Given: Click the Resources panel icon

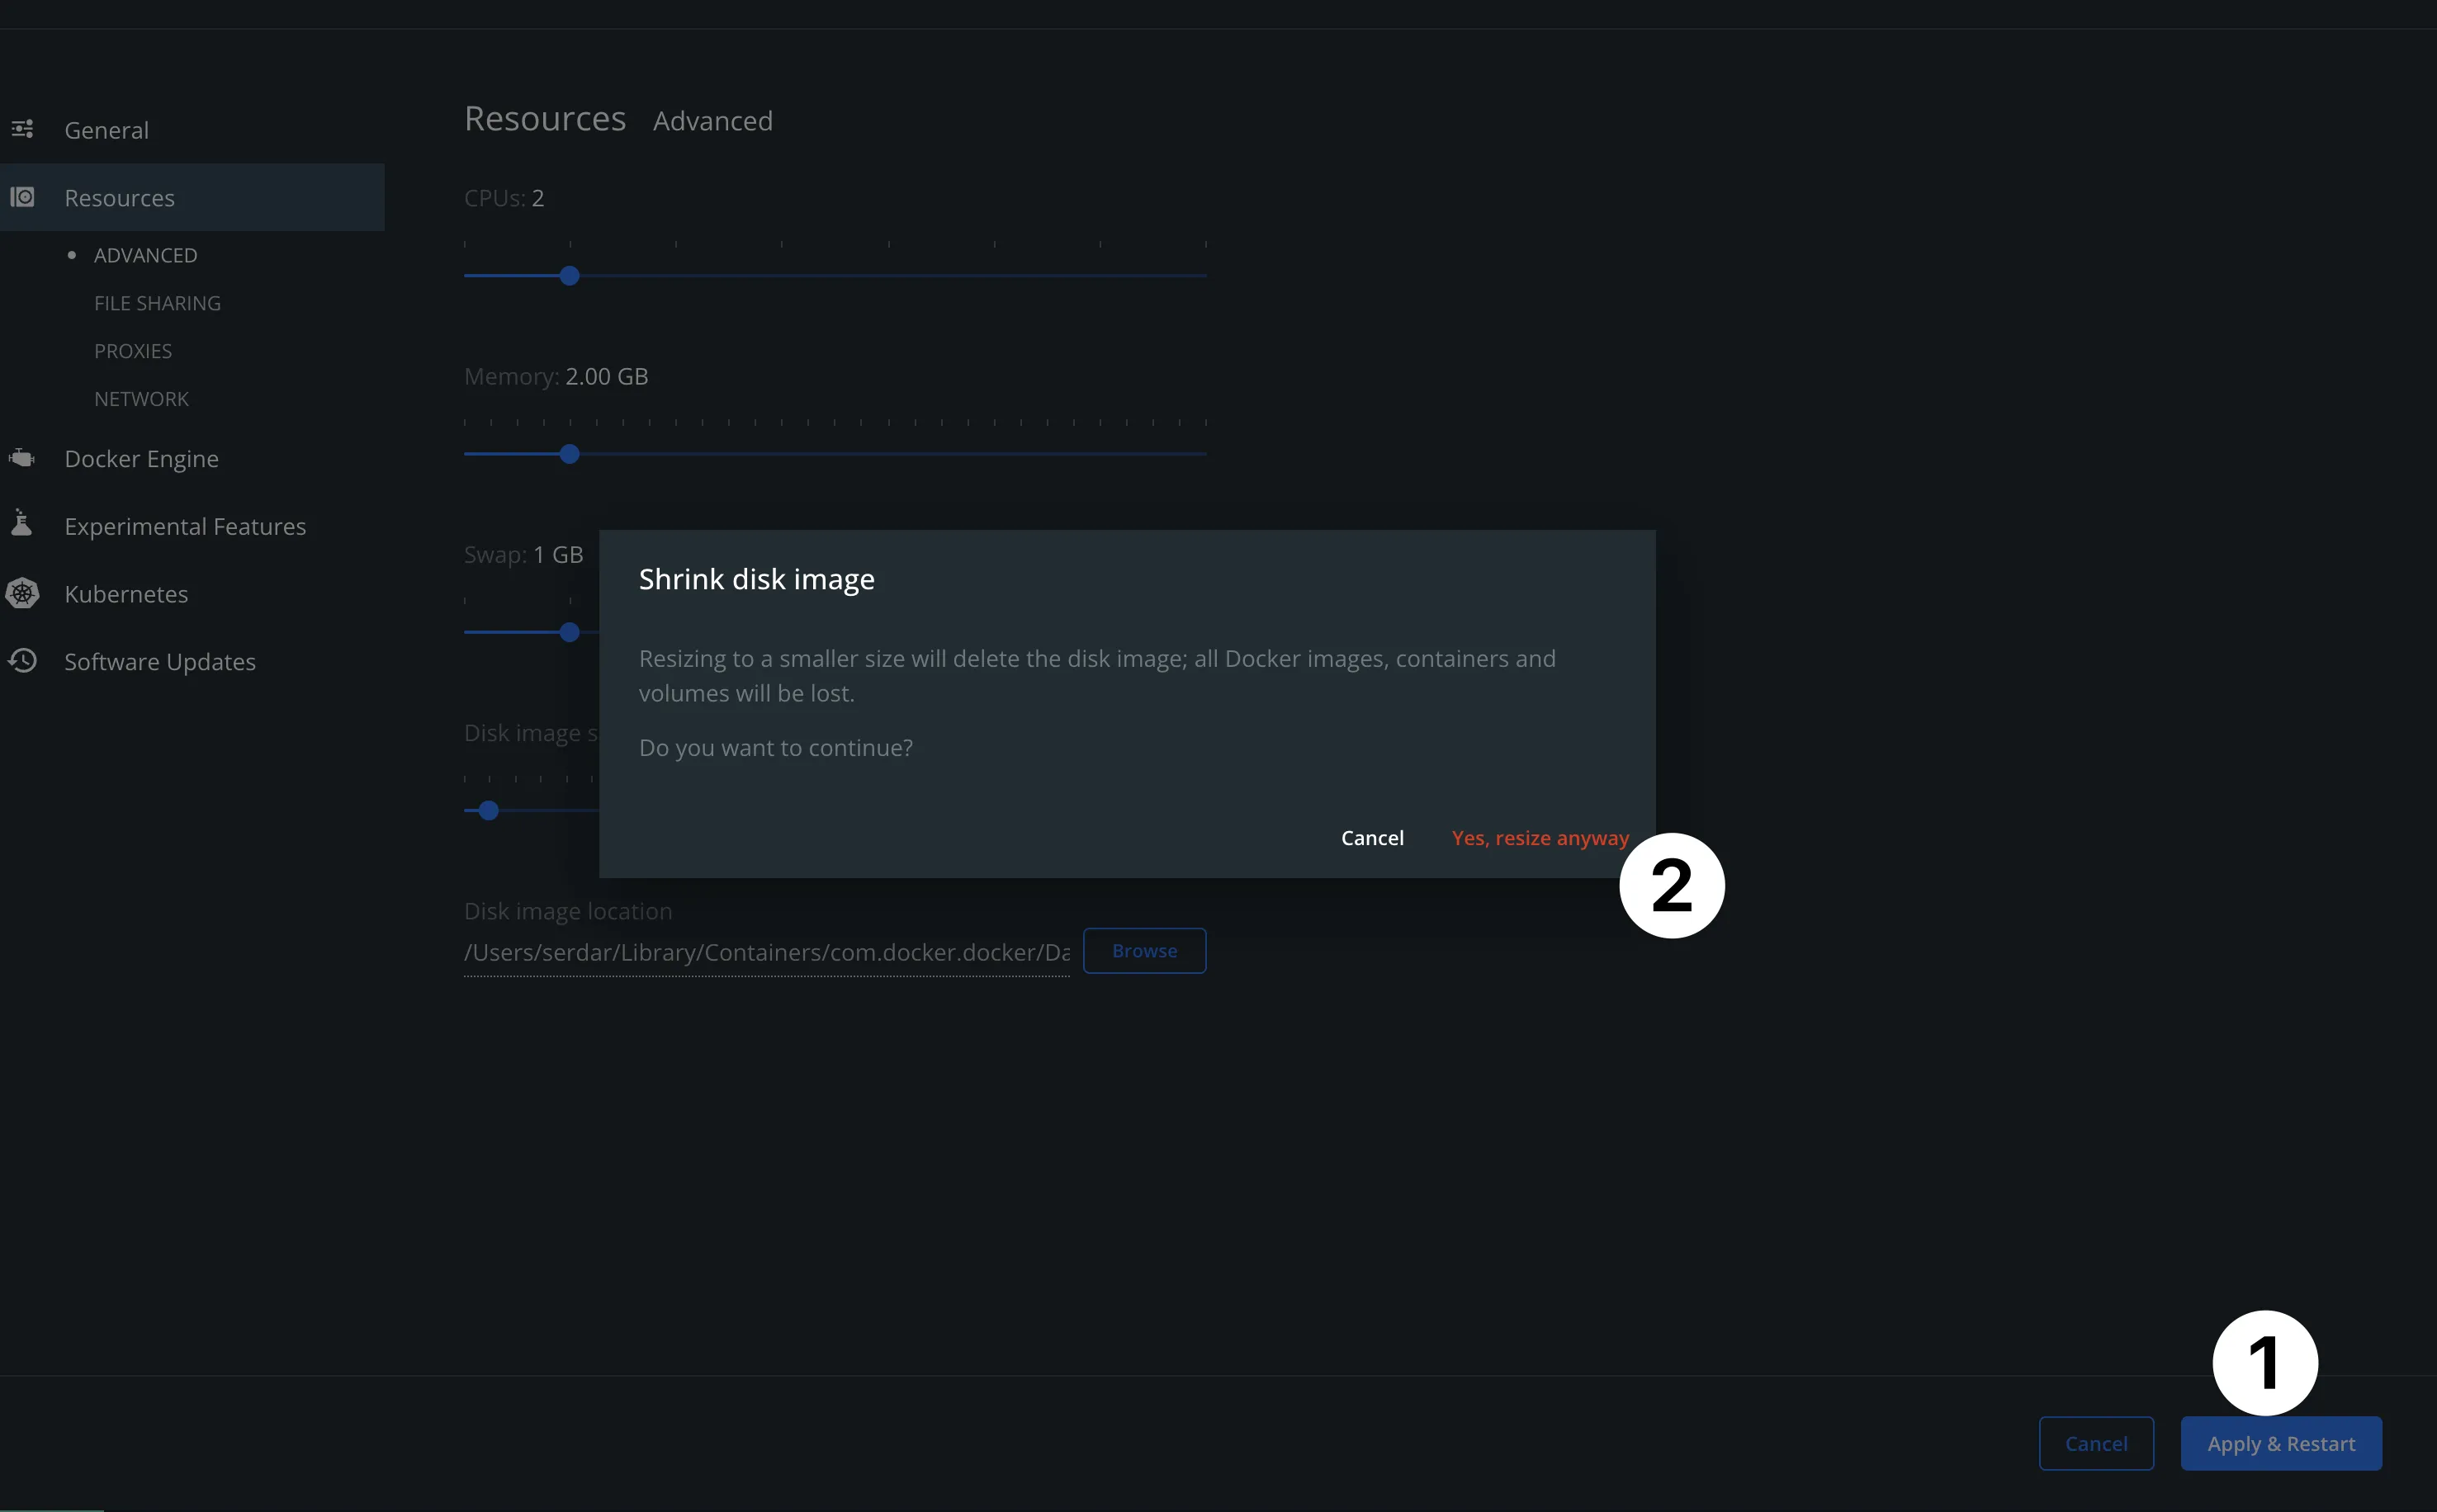Looking at the screenshot, I should [22, 195].
